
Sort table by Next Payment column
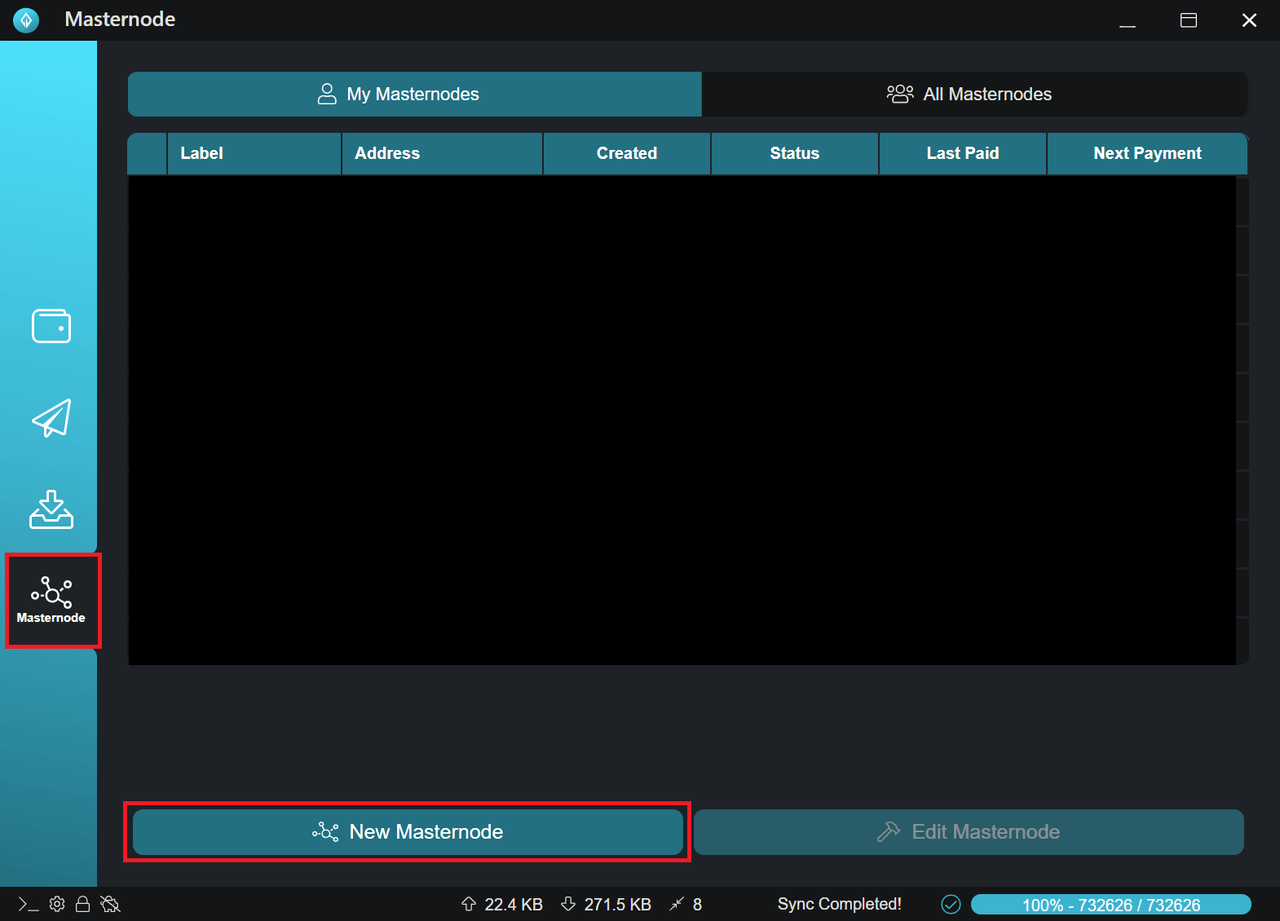point(1147,153)
